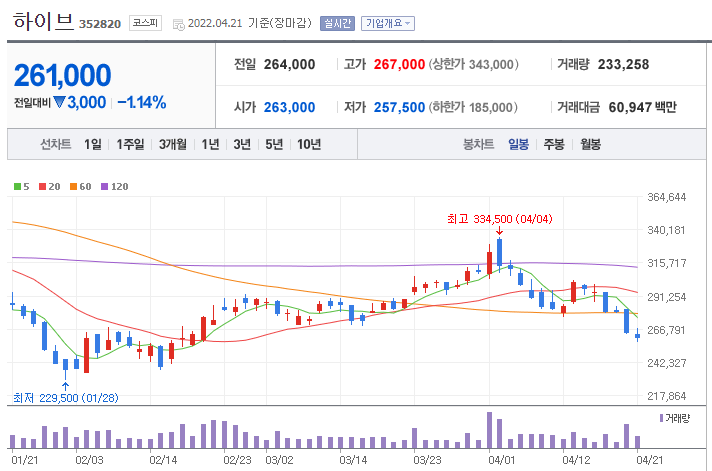Click the 상한가 343,000 text

point(474,64)
